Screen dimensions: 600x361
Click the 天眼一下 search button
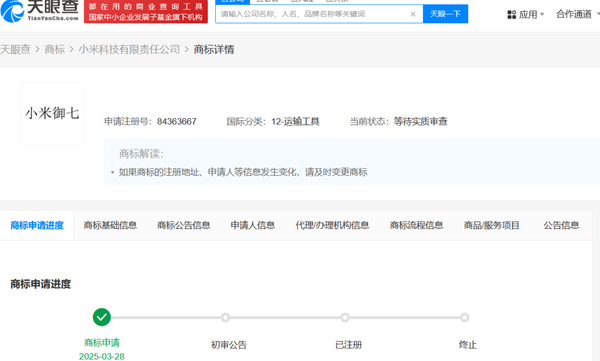click(x=445, y=14)
